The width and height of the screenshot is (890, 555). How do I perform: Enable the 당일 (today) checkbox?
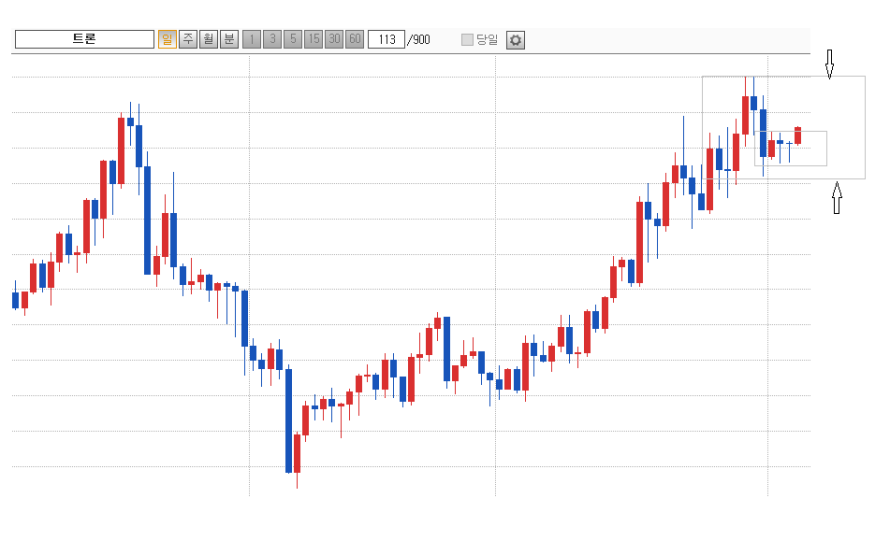pos(467,40)
